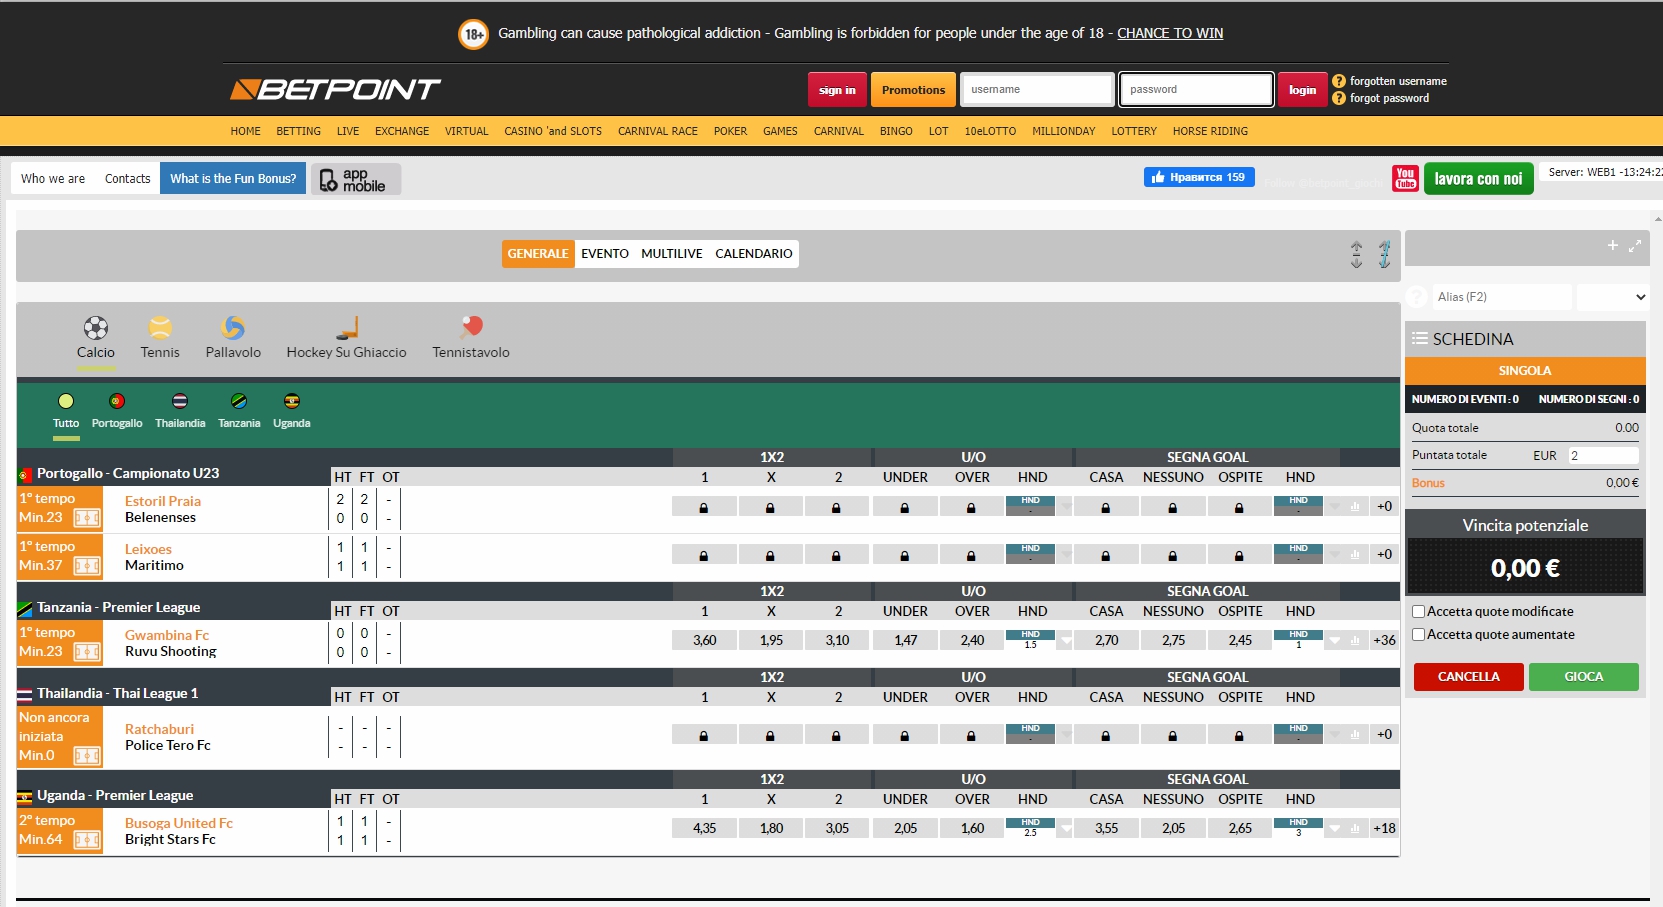Select the SINGOLA betslip tab
This screenshot has width=1663, height=907.
pos(1525,371)
